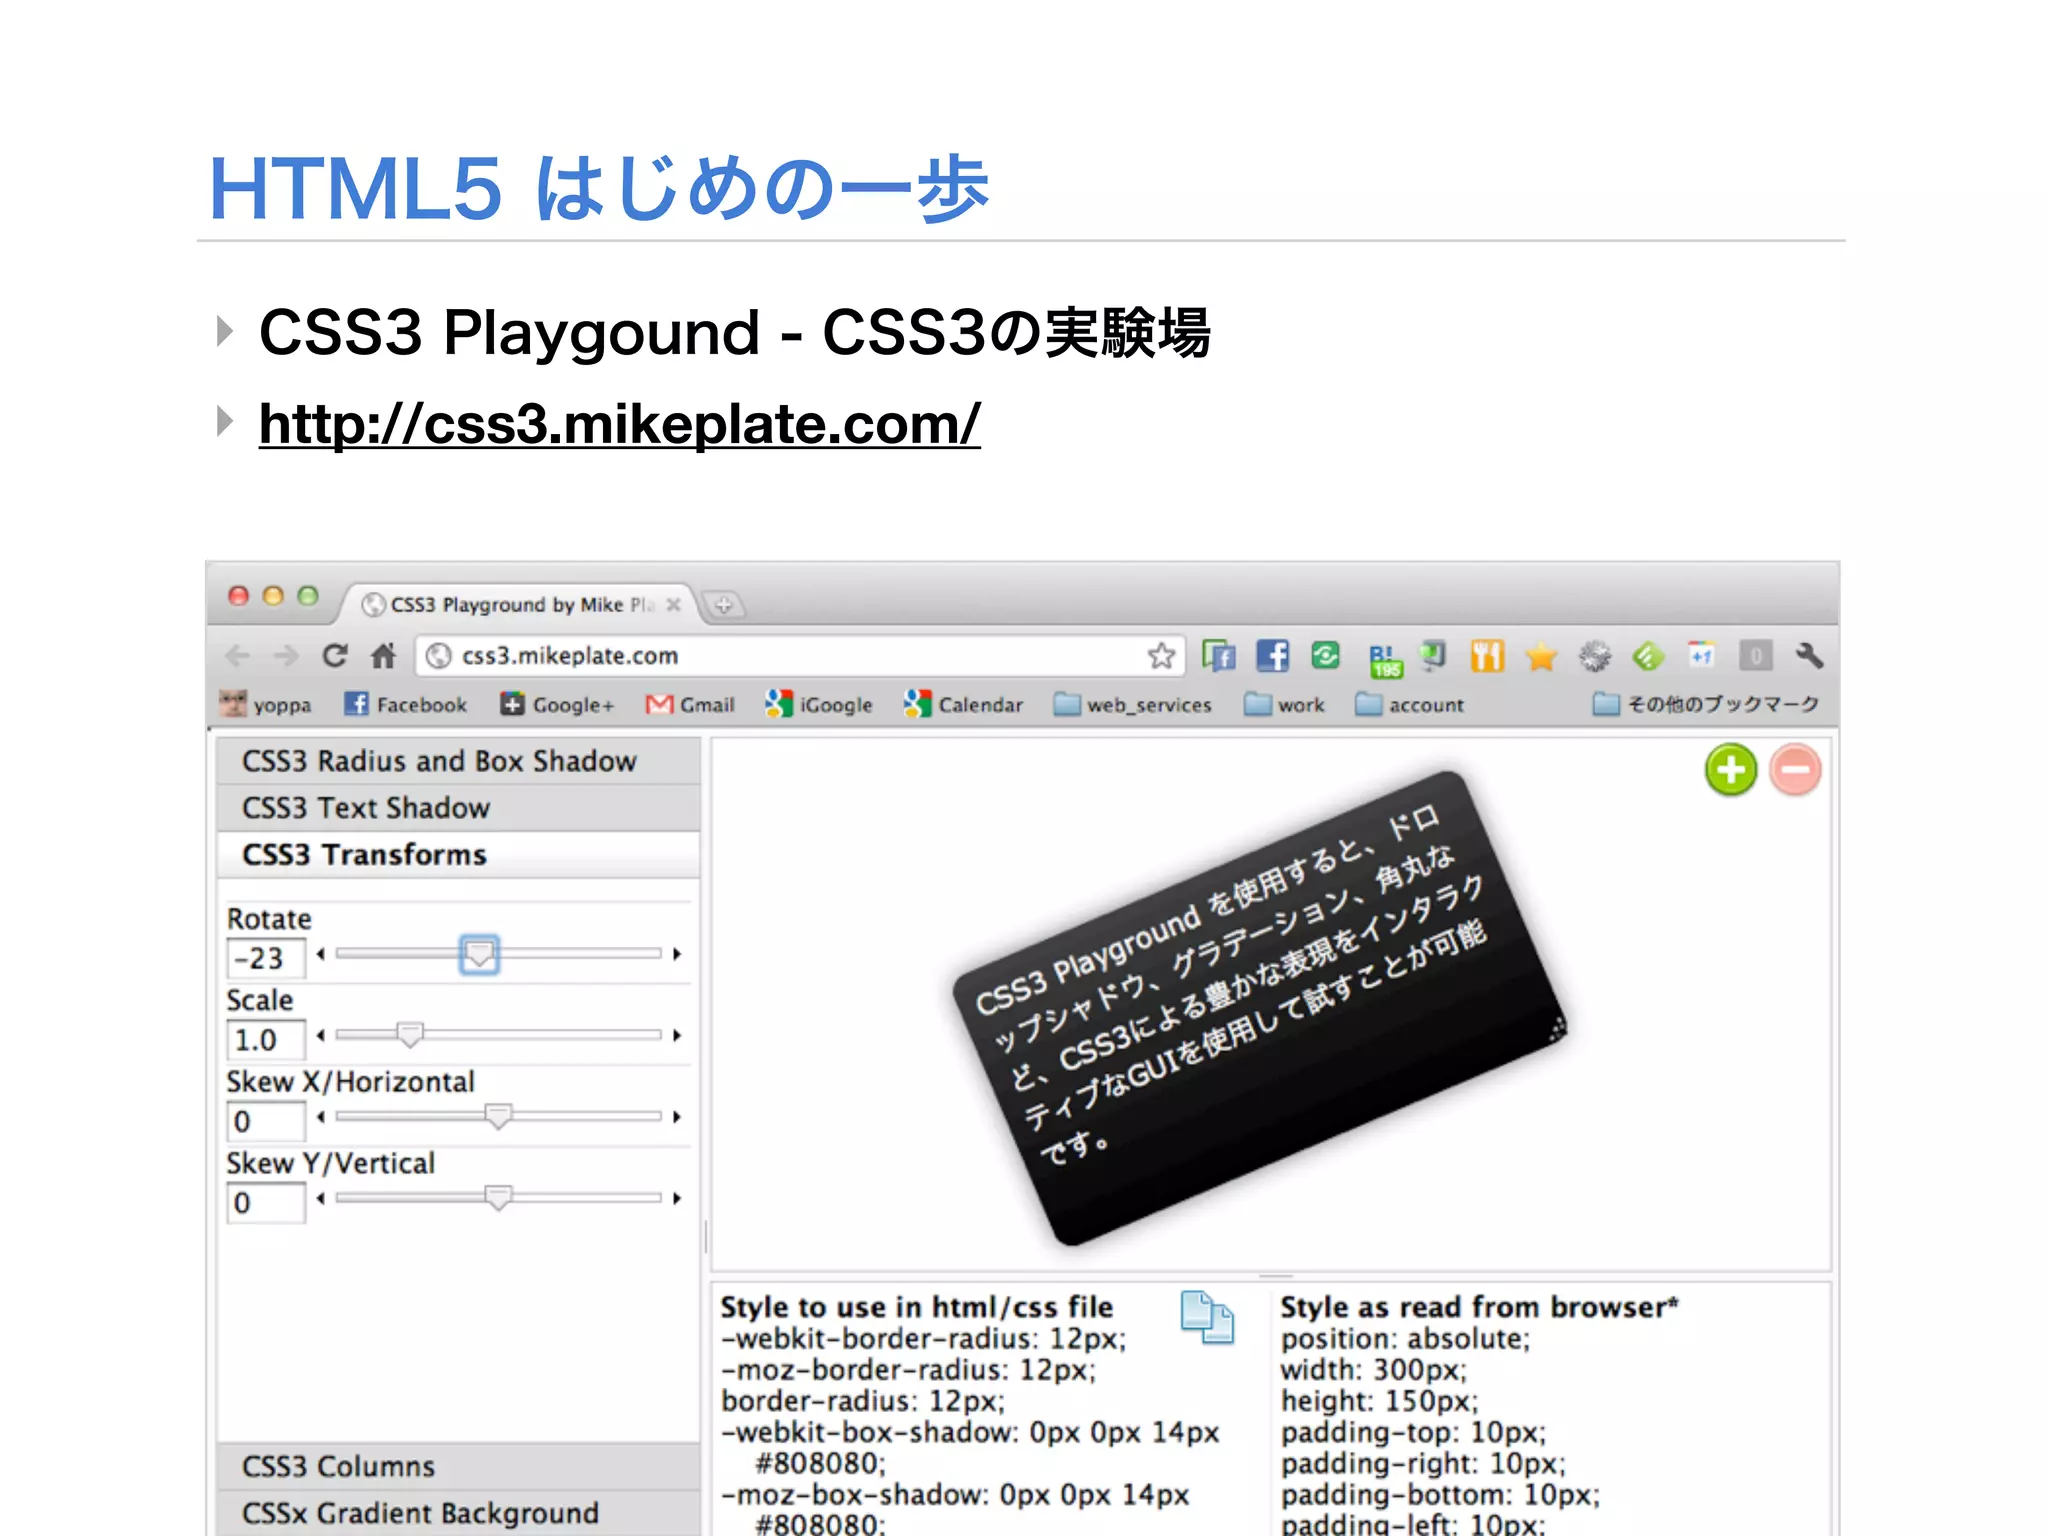Viewport: 2048px width, 1536px height.
Task: Click the gray 0 counter extension icon
Action: click(x=1755, y=656)
